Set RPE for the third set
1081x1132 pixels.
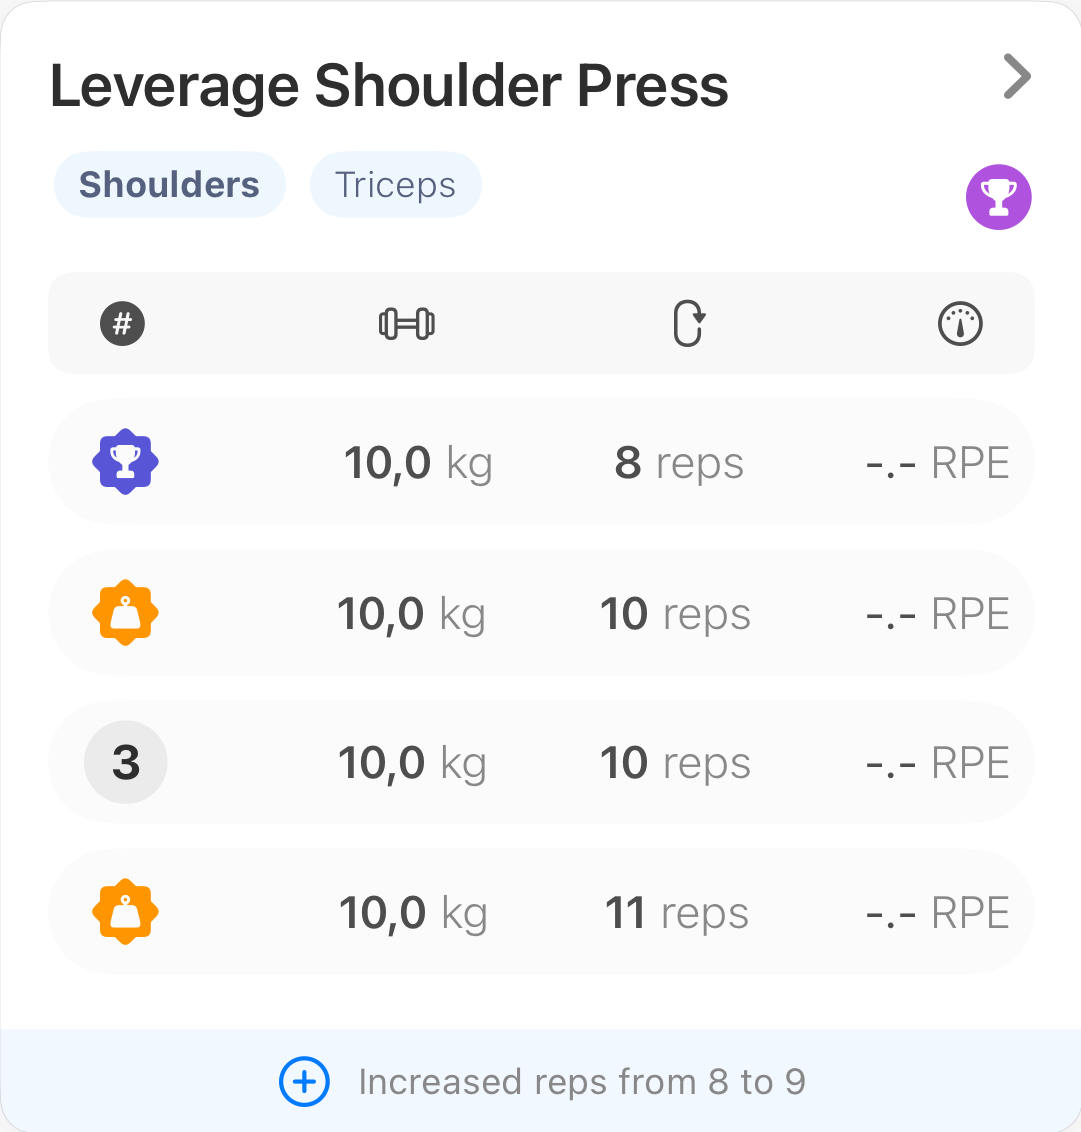pos(937,764)
